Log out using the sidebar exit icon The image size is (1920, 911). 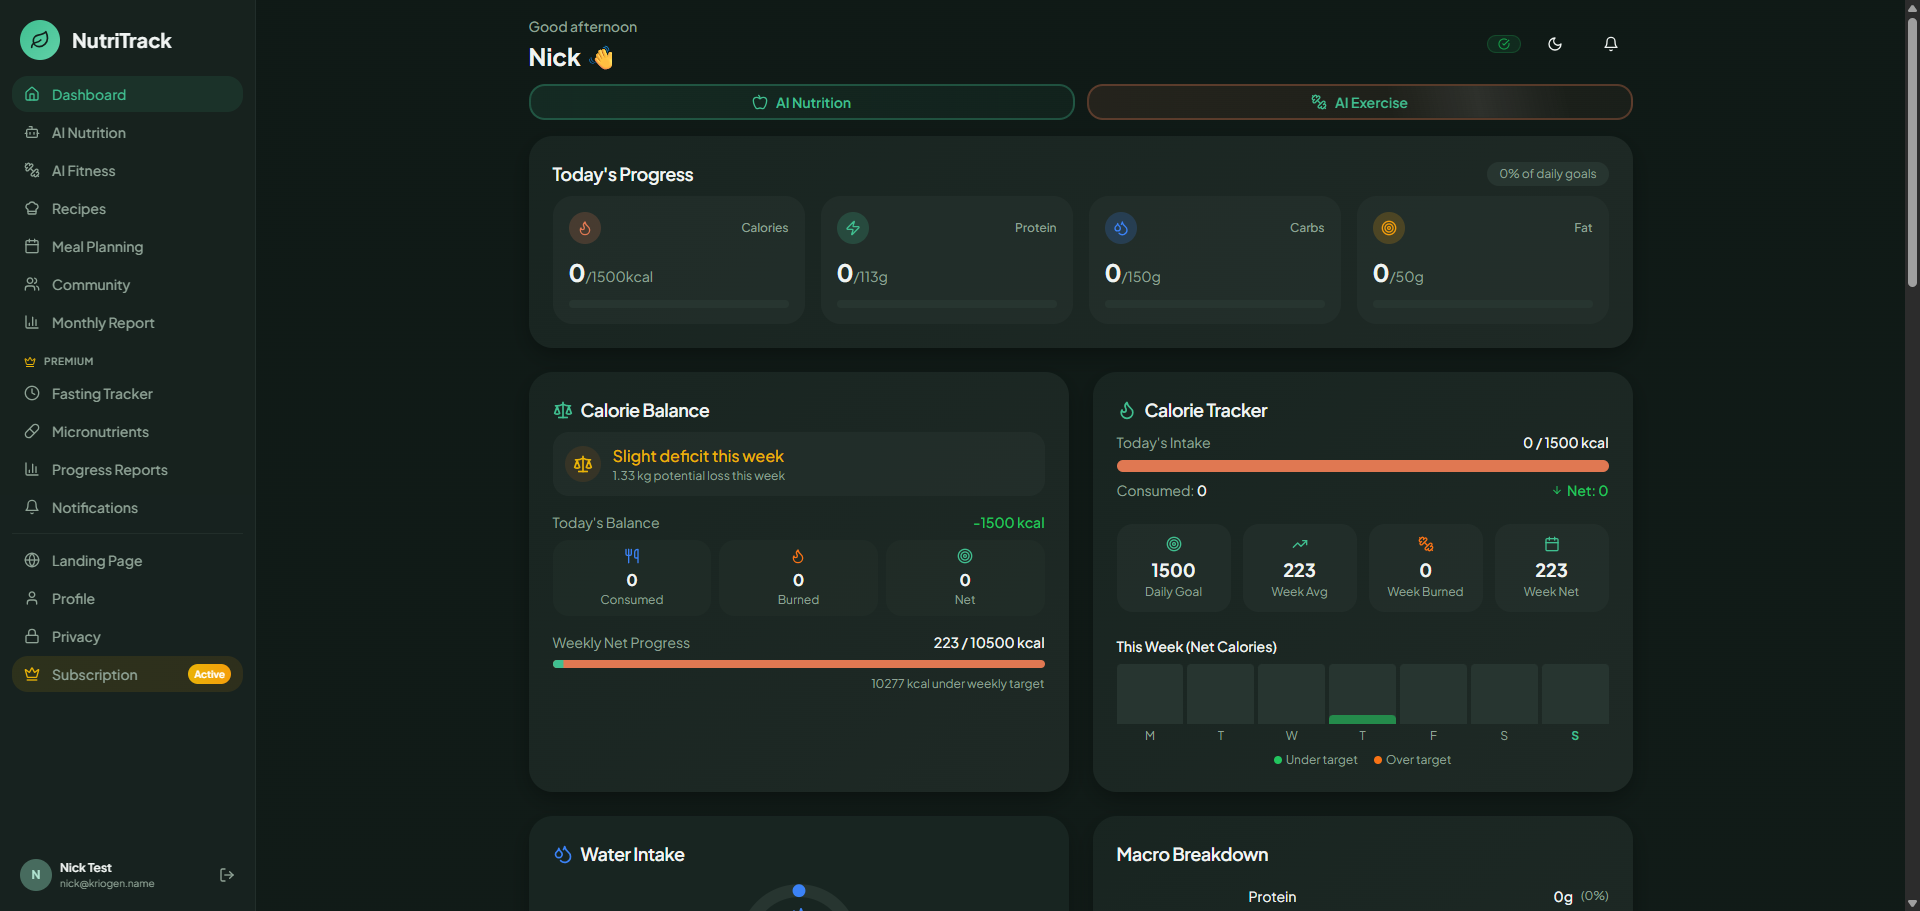227,875
